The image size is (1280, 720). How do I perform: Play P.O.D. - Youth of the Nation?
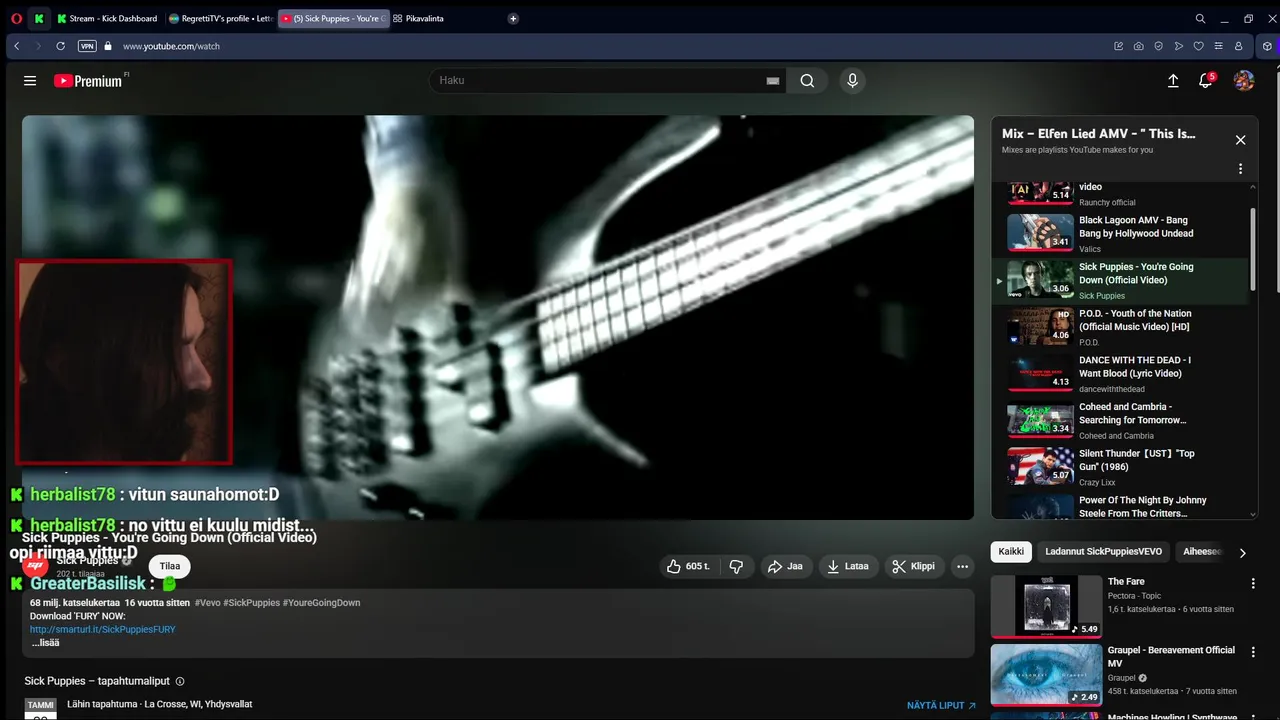[x=1120, y=327]
